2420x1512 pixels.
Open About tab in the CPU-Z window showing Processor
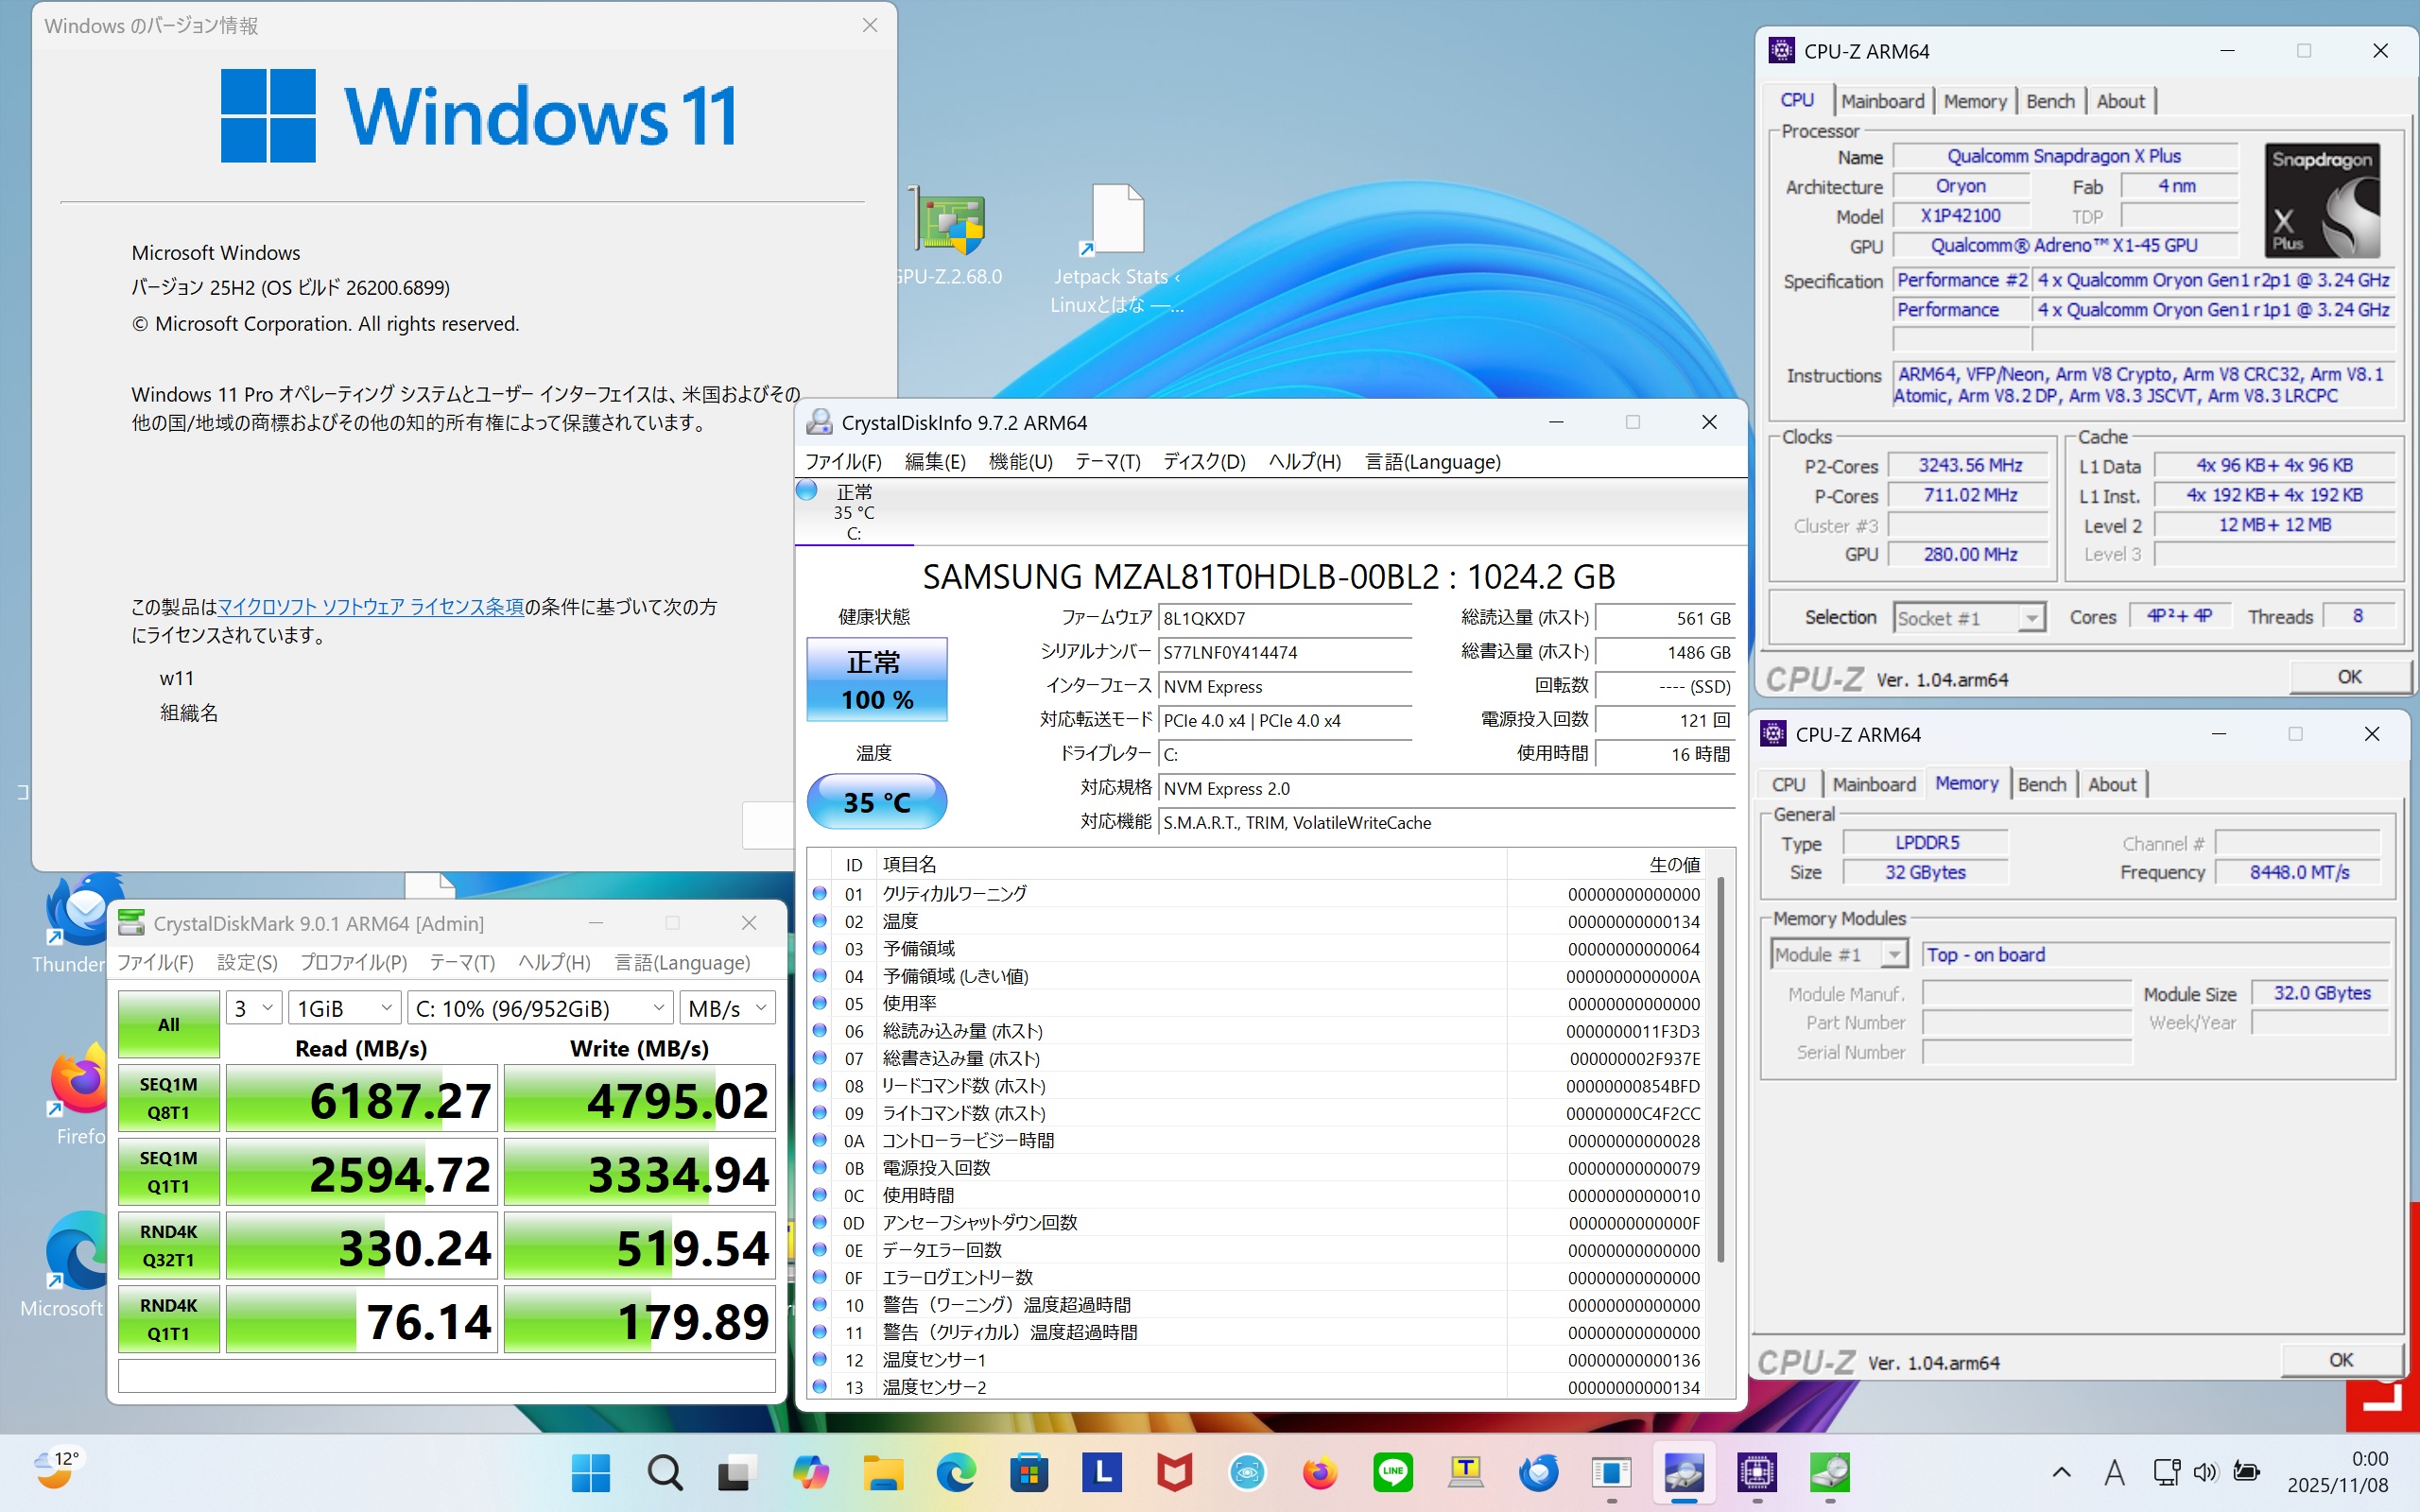[2120, 101]
